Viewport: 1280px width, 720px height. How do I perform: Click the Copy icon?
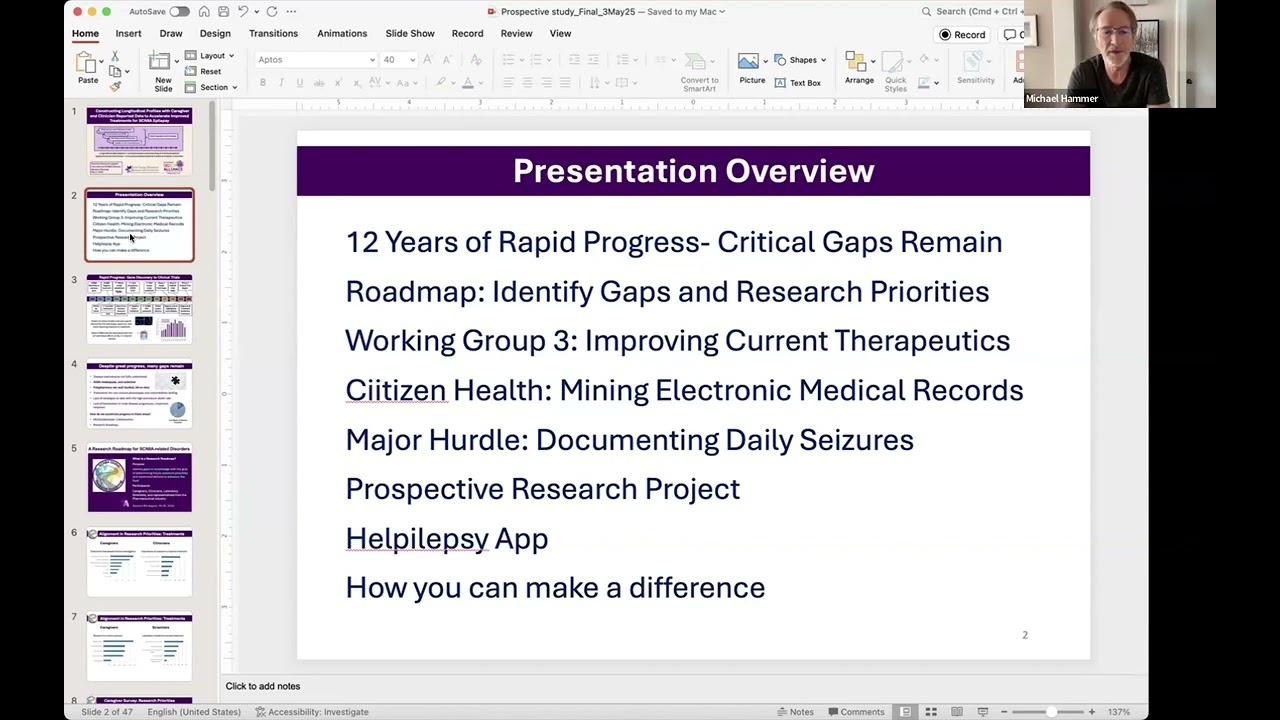coord(115,72)
